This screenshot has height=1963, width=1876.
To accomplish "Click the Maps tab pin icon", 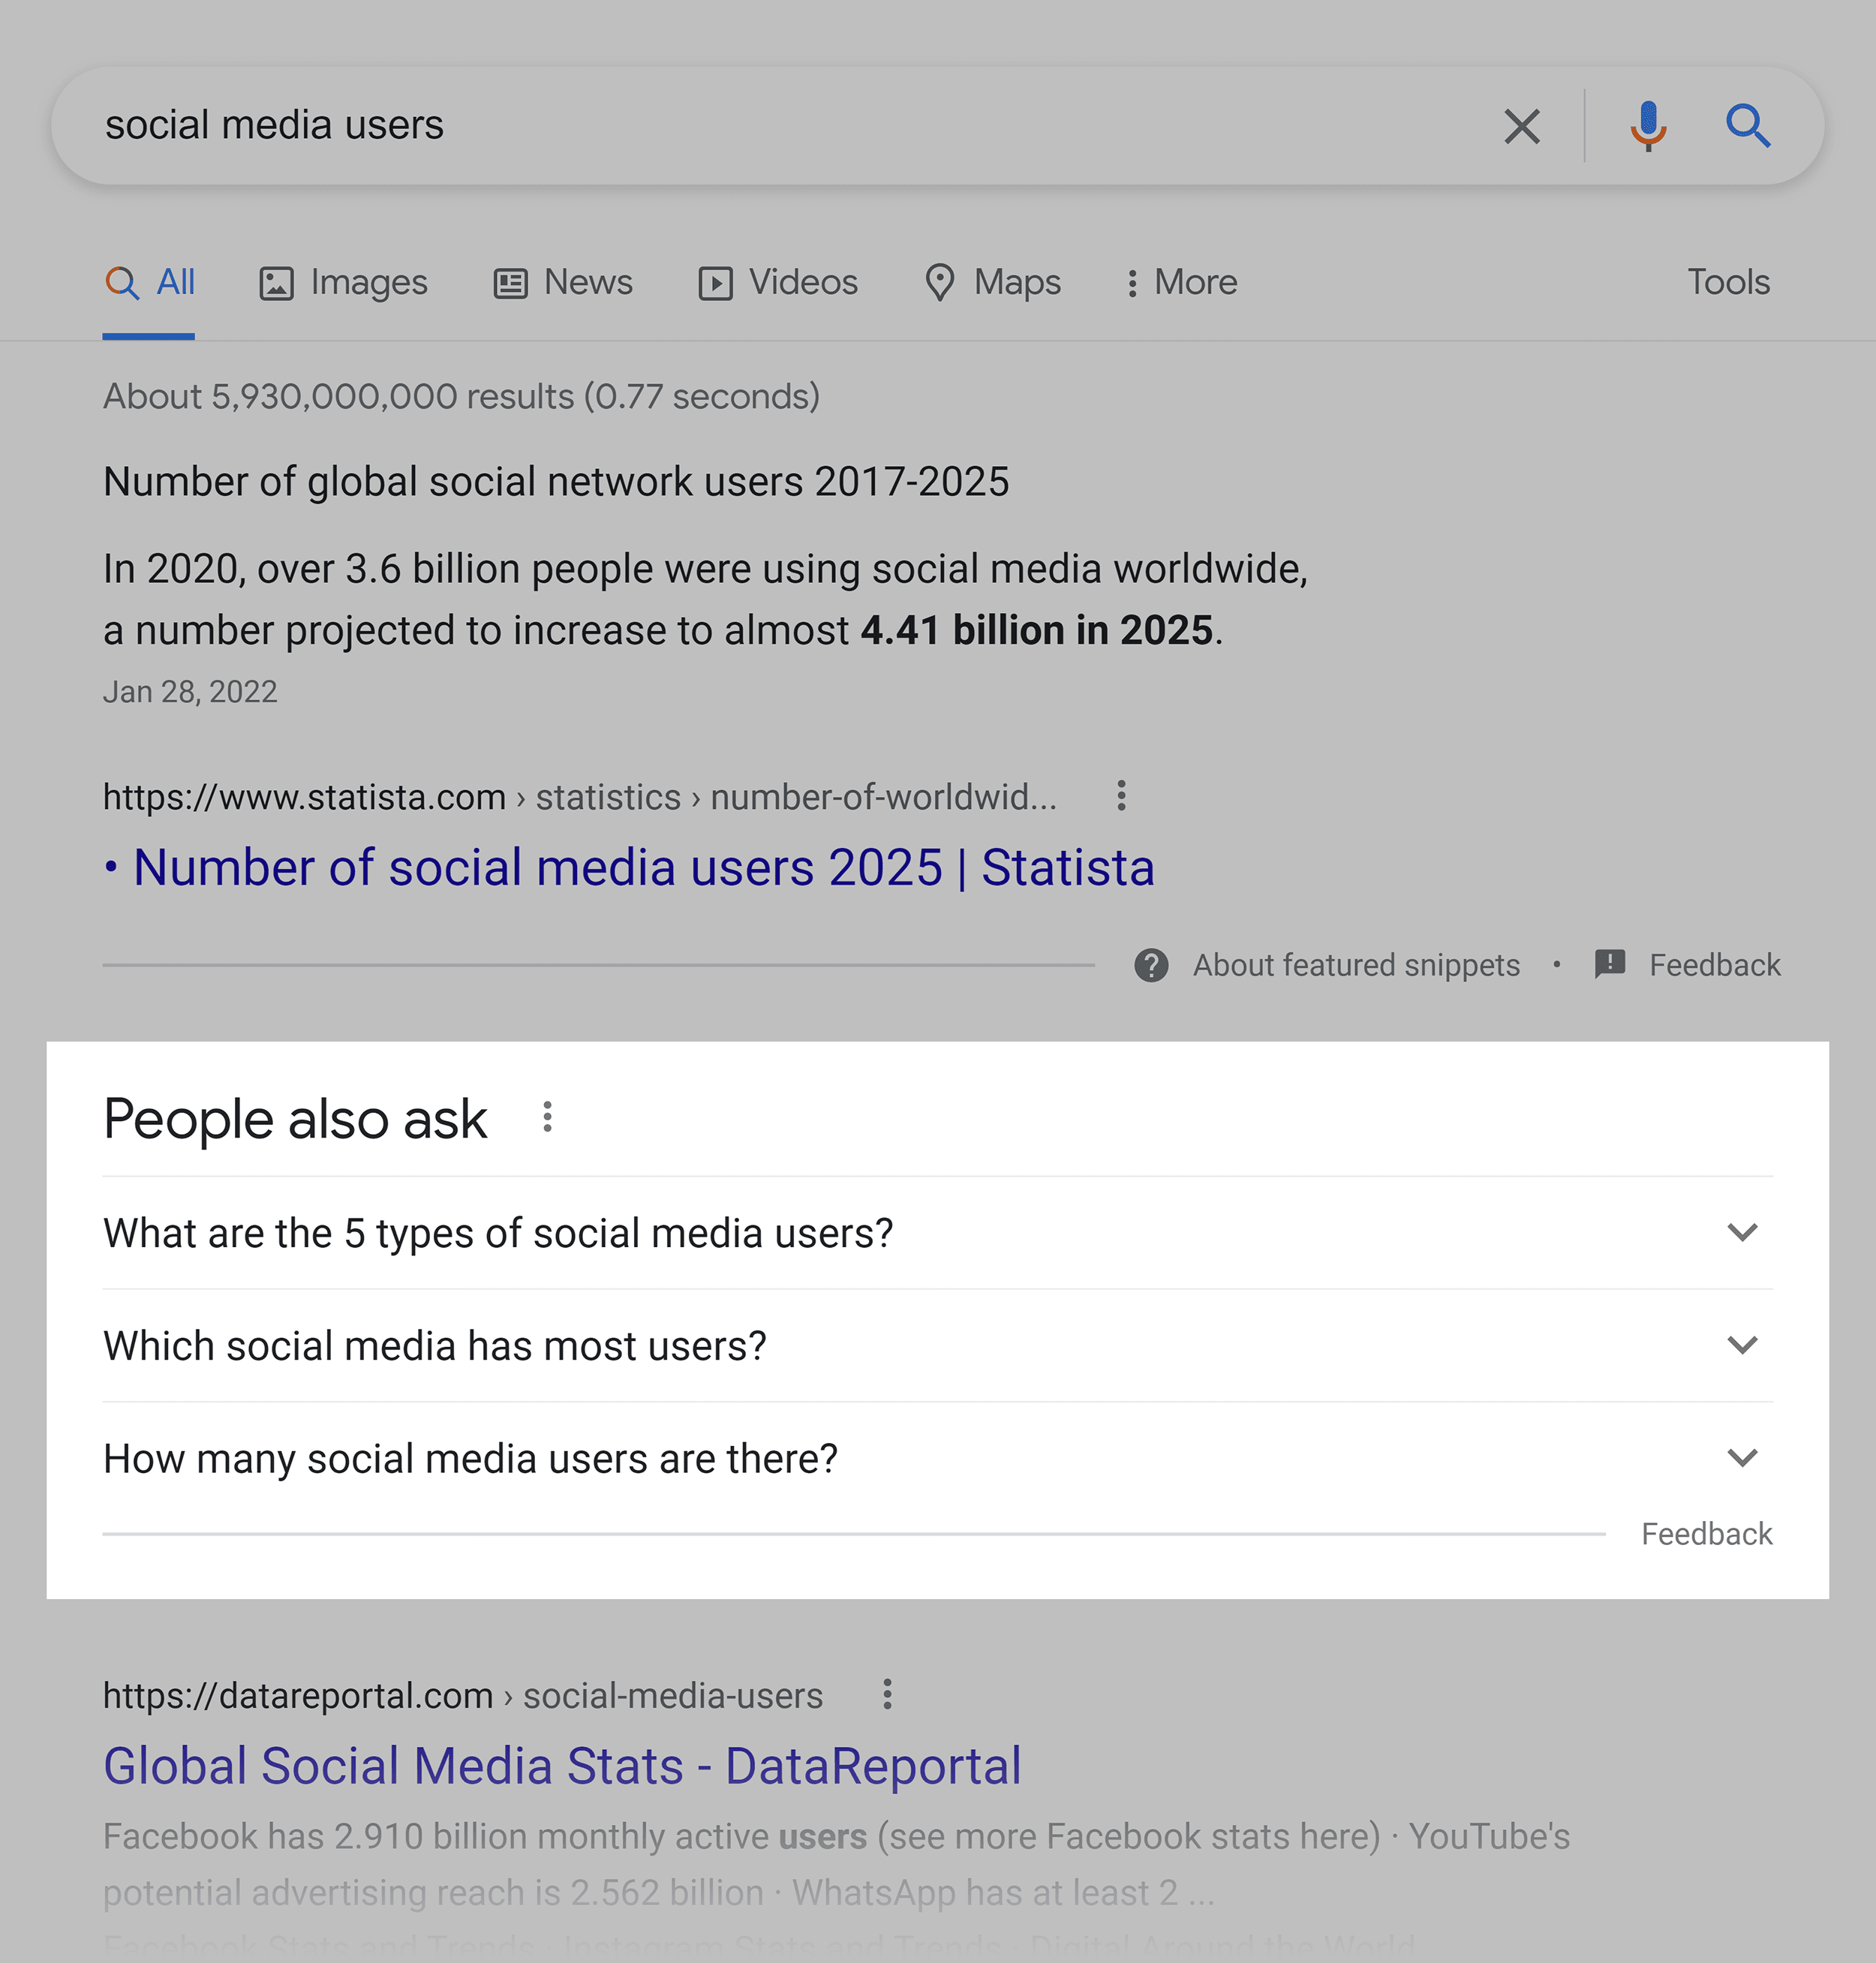I will [x=939, y=283].
